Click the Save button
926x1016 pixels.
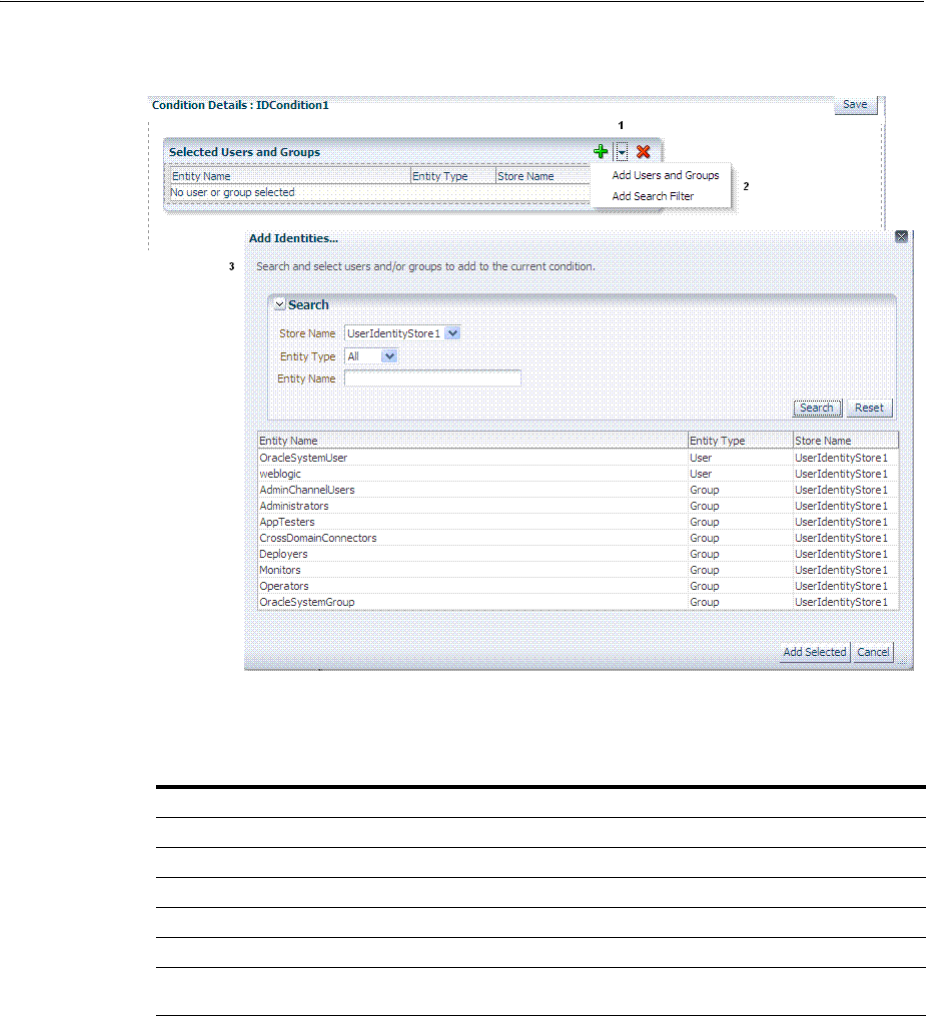click(x=855, y=104)
